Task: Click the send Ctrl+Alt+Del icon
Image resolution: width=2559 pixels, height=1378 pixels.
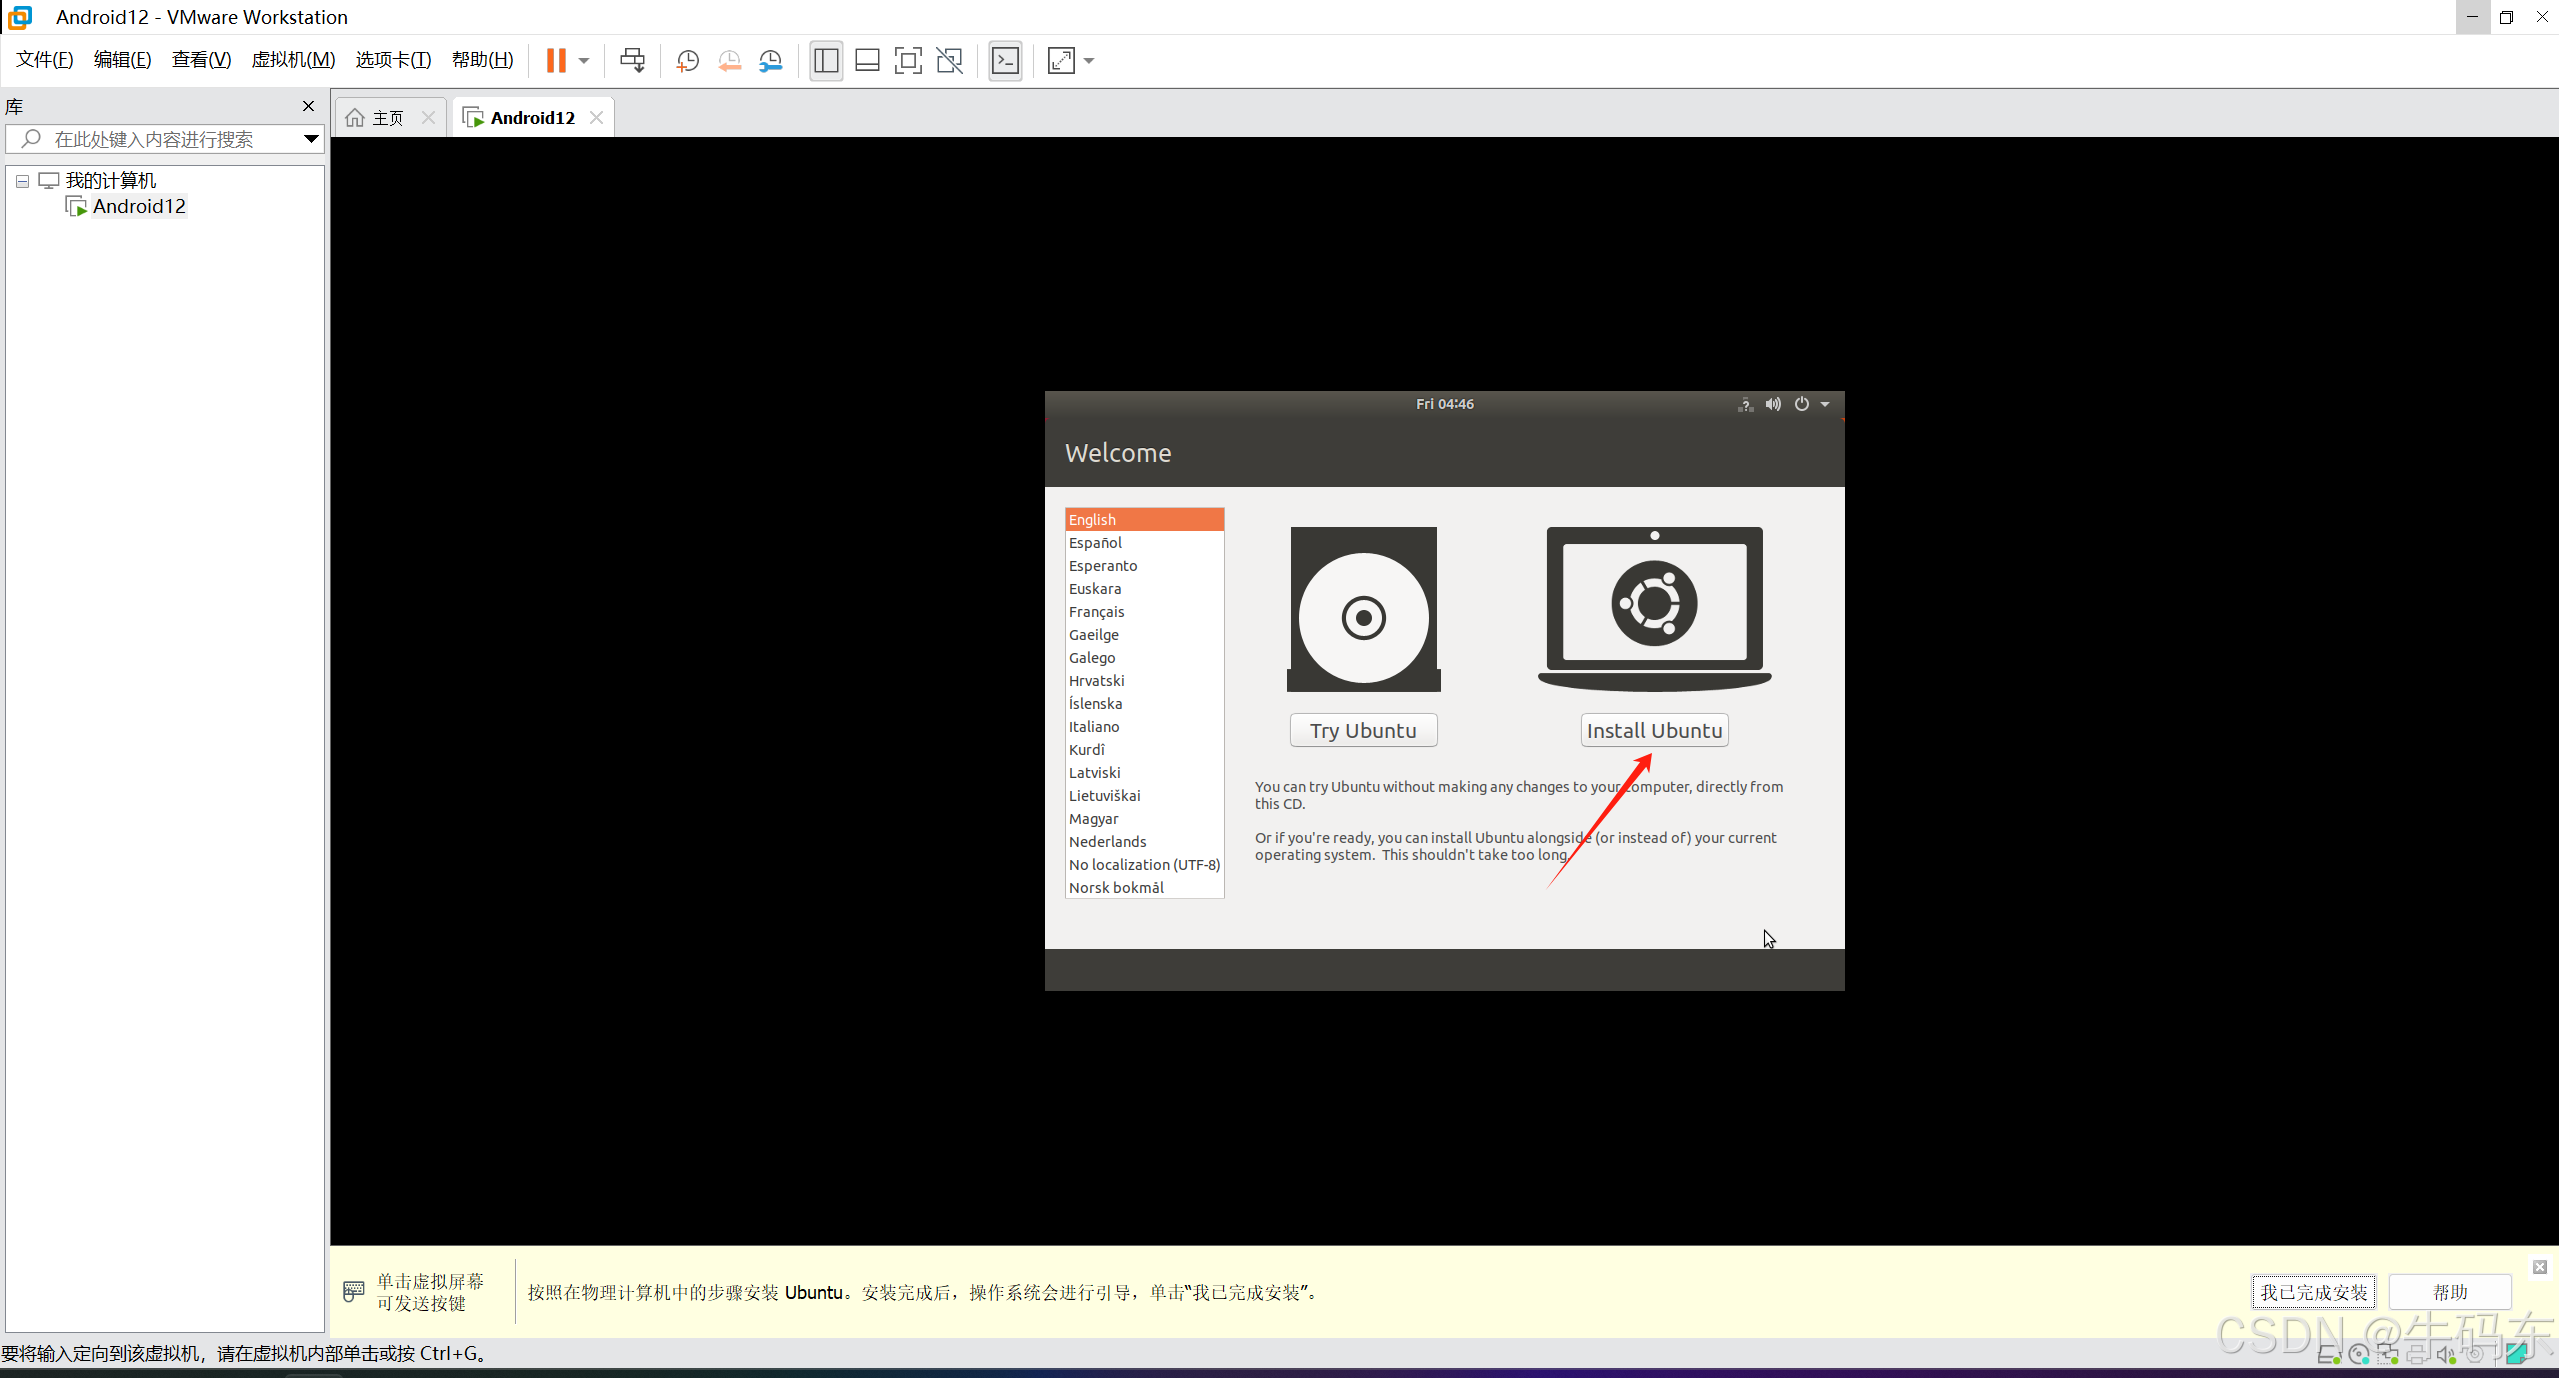Action: pyautogui.click(x=632, y=61)
